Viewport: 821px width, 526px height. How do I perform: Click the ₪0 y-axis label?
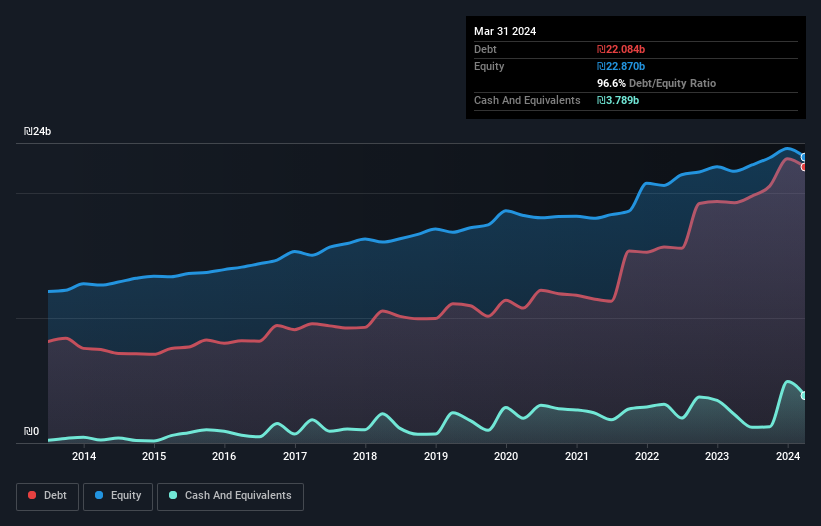pyautogui.click(x=31, y=431)
